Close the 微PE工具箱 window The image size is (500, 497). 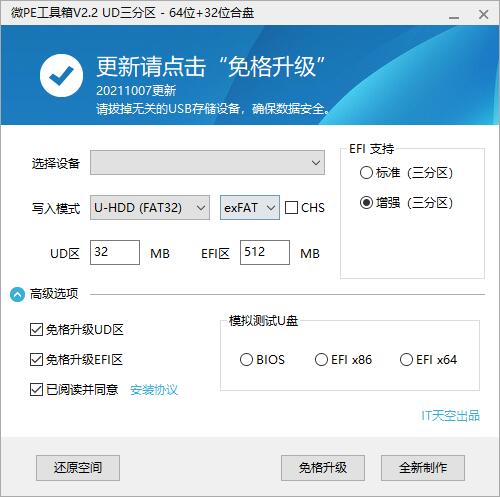(x=483, y=14)
